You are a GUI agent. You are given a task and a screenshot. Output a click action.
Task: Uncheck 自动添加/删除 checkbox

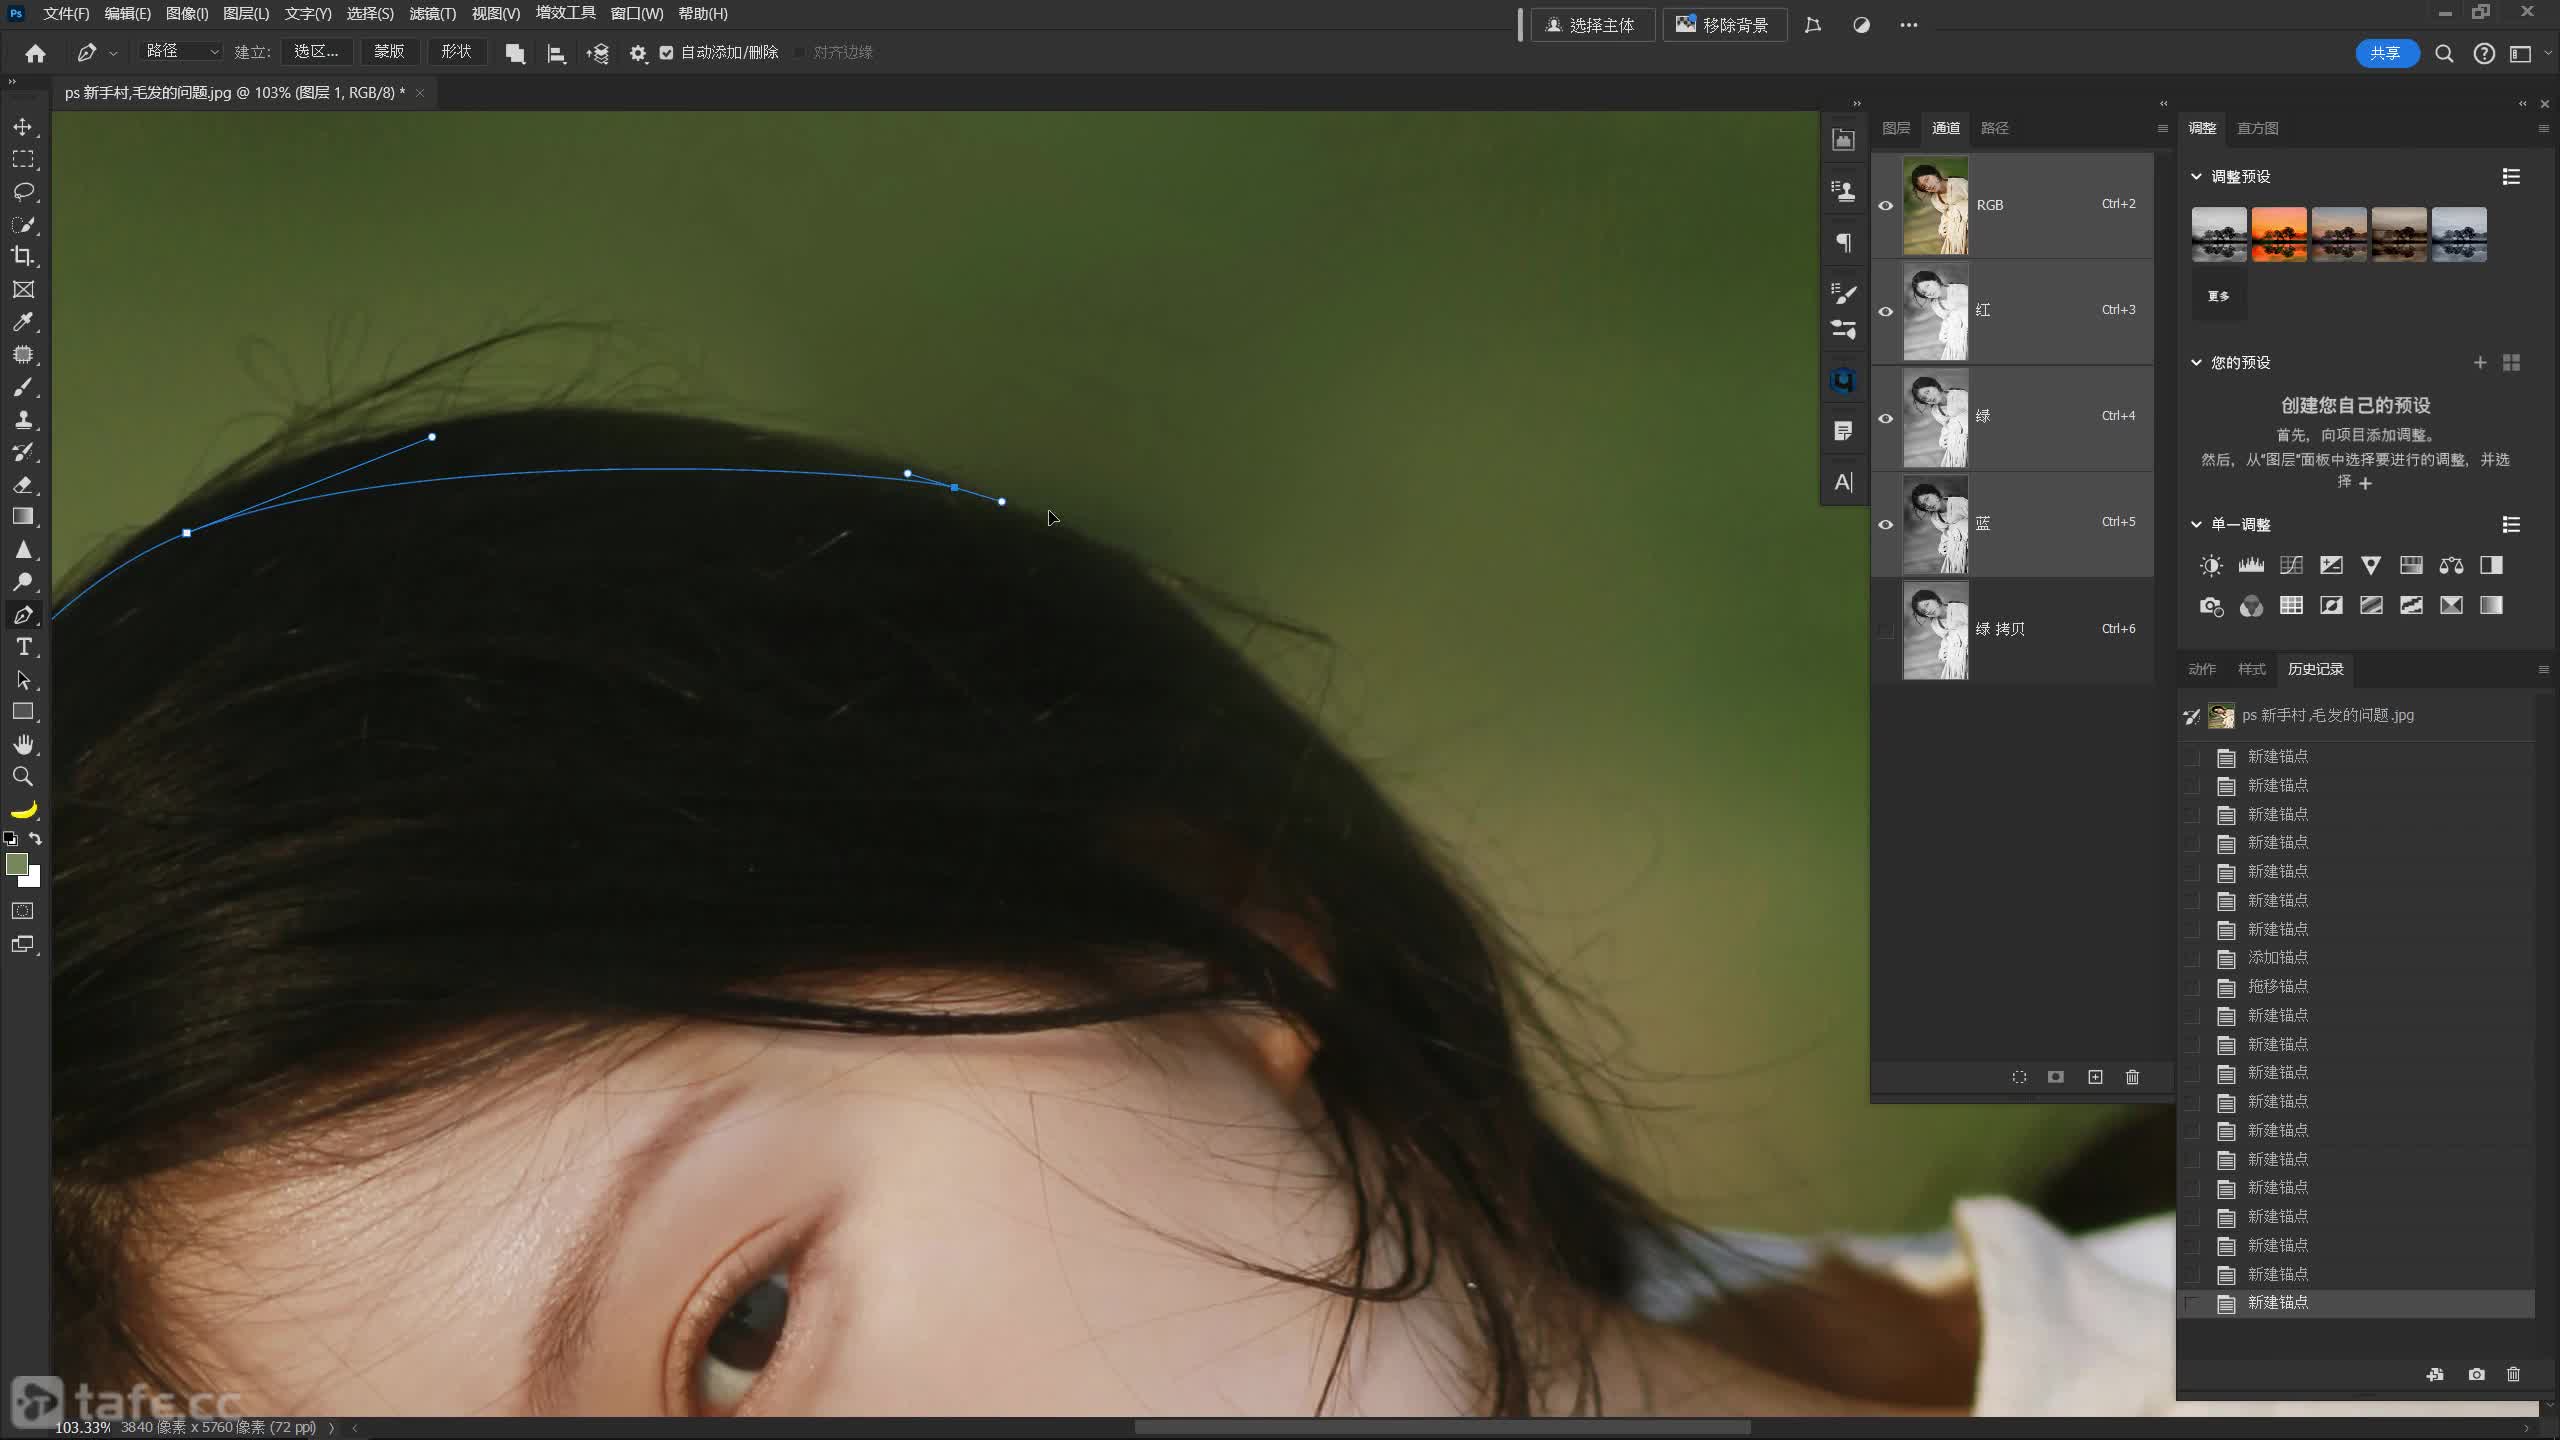(667, 52)
